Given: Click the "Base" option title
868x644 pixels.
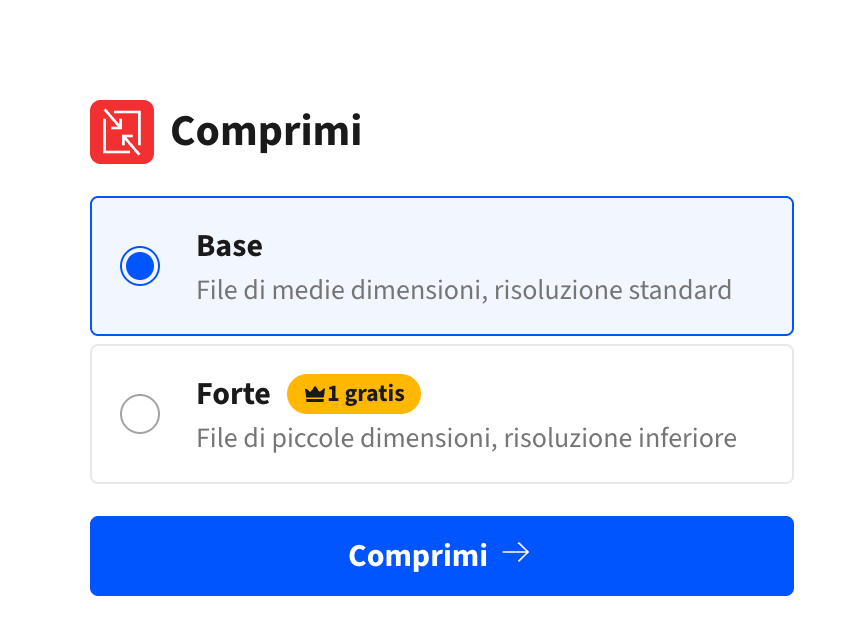Looking at the screenshot, I should pos(229,246).
